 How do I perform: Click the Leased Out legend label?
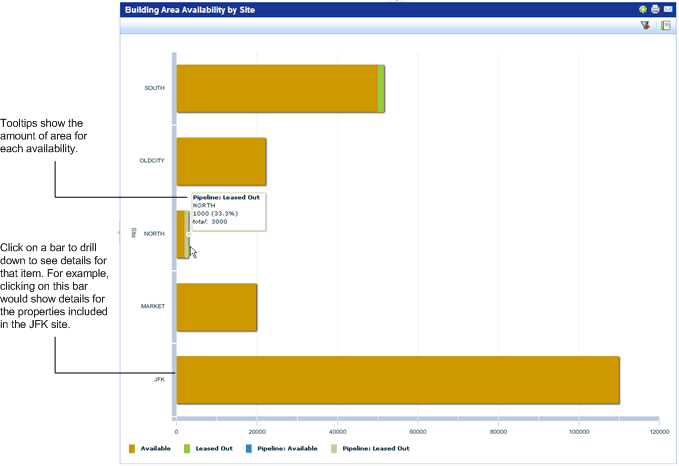click(x=214, y=449)
